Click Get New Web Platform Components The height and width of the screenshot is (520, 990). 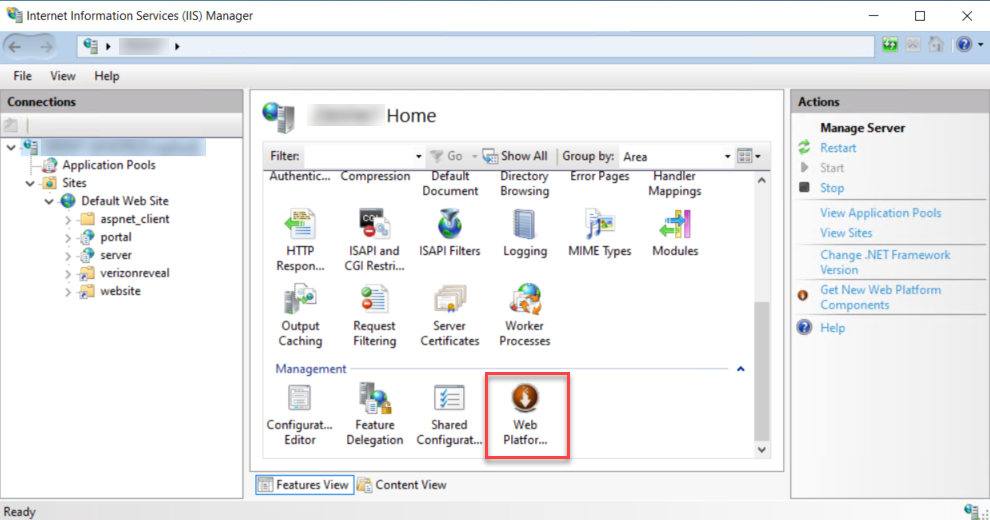coord(880,297)
